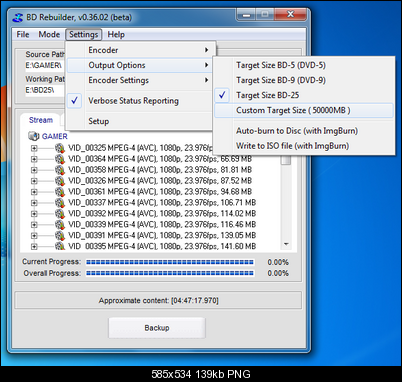Toggle Verbose Status Reporting
Image resolution: width=402 pixels, height=382 pixels.
[140, 101]
